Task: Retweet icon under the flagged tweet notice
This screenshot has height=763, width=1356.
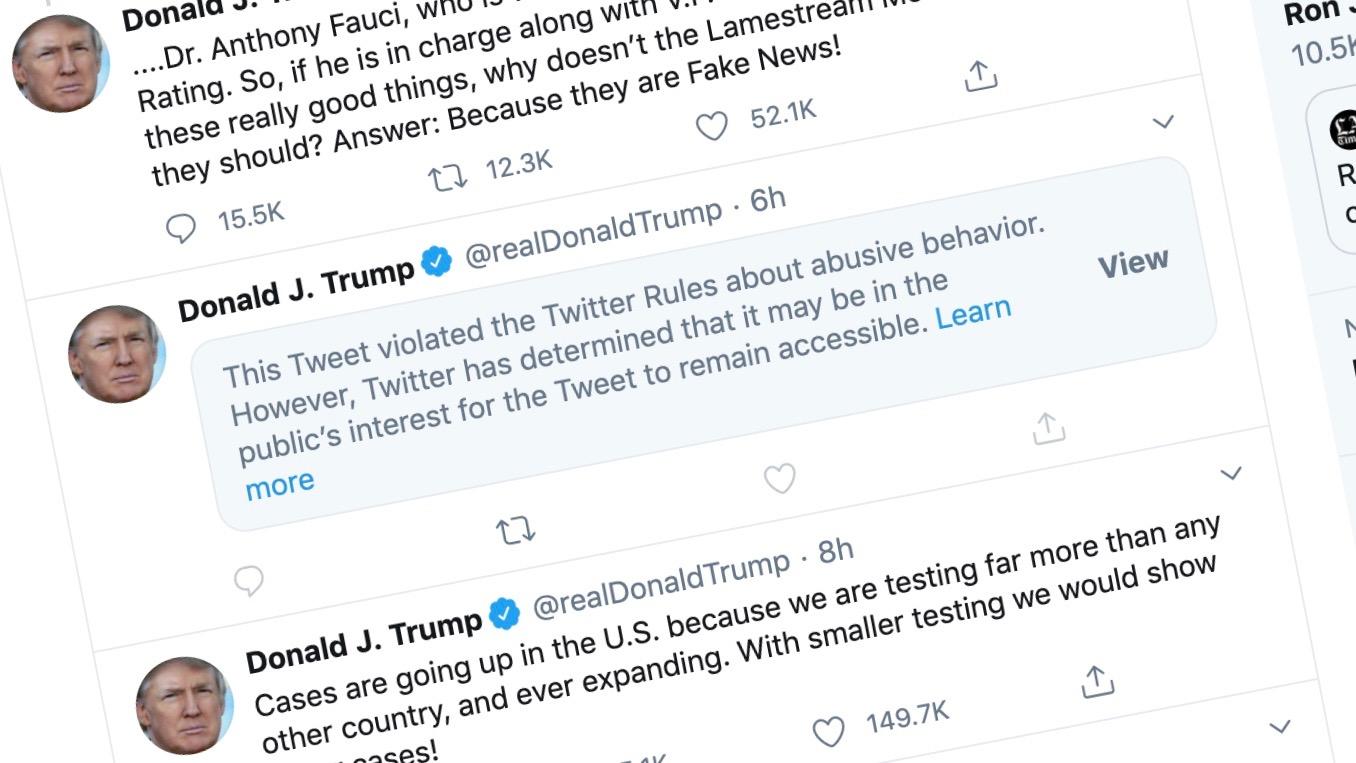Action: (516, 530)
